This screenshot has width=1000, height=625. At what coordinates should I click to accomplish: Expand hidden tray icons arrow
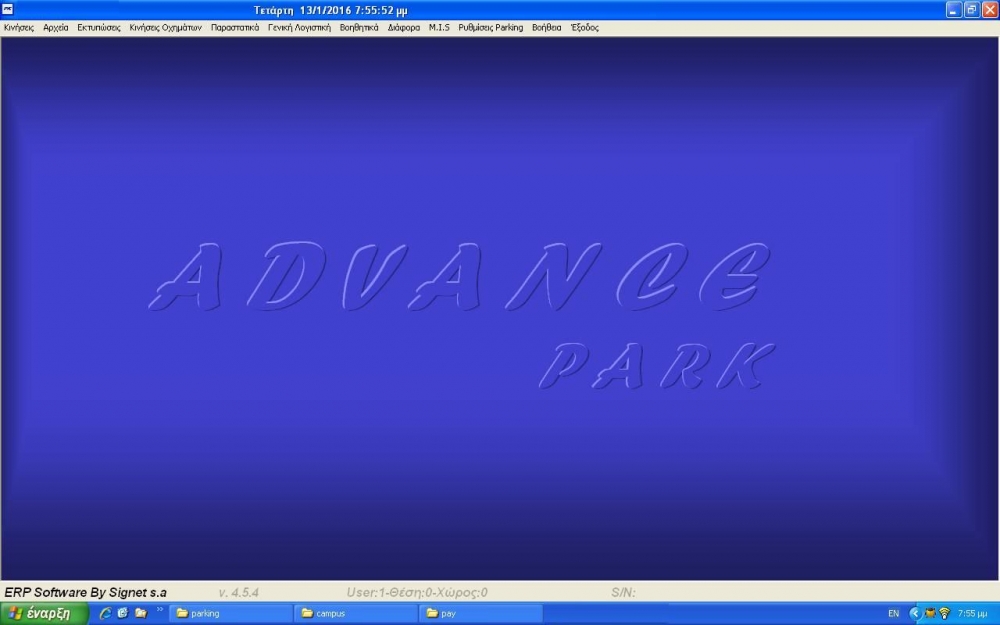(x=915, y=614)
